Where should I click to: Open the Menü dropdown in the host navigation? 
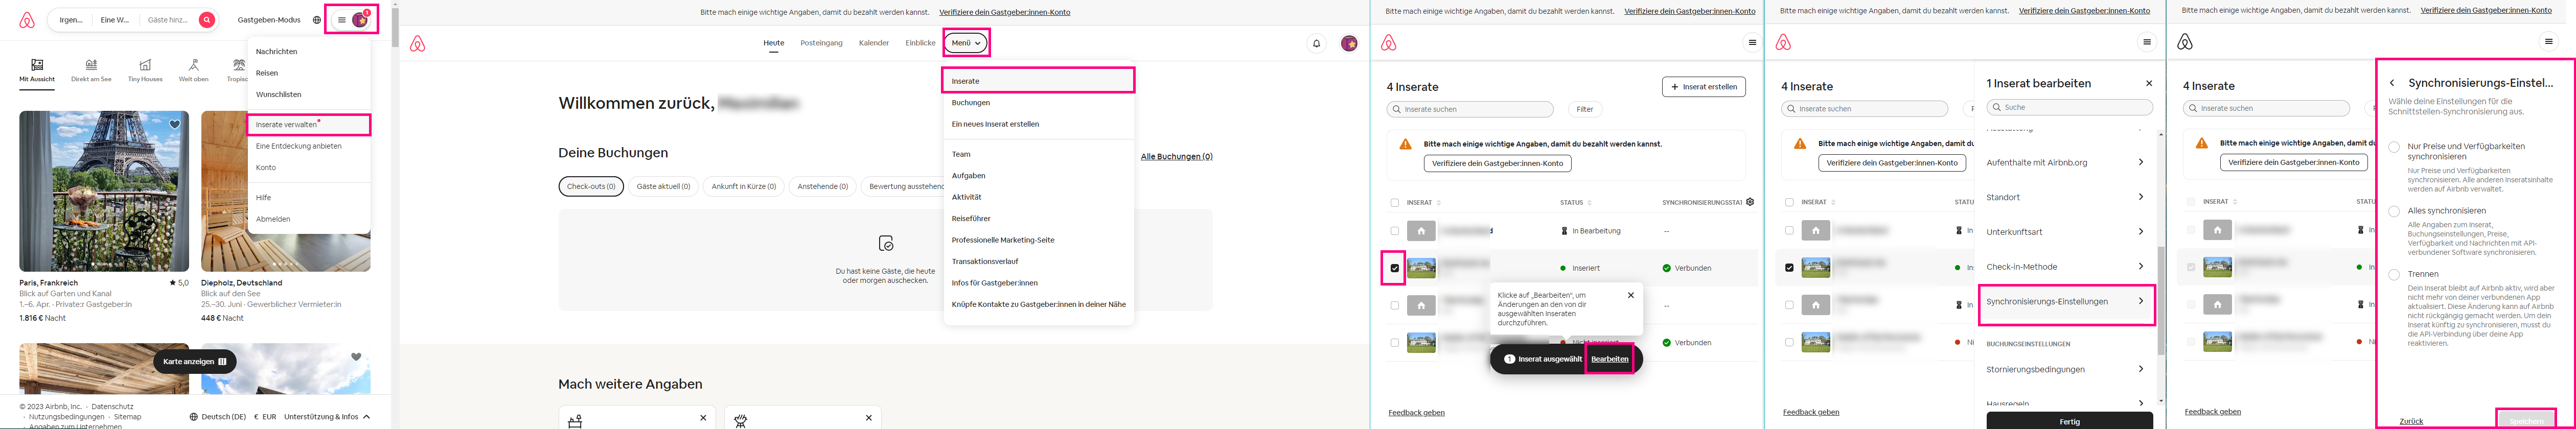(x=966, y=43)
